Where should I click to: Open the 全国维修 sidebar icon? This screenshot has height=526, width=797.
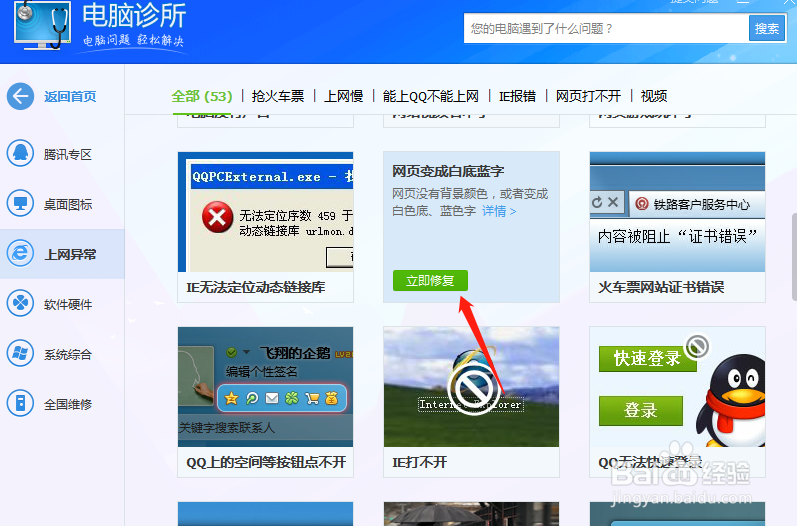pyautogui.click(x=20, y=403)
